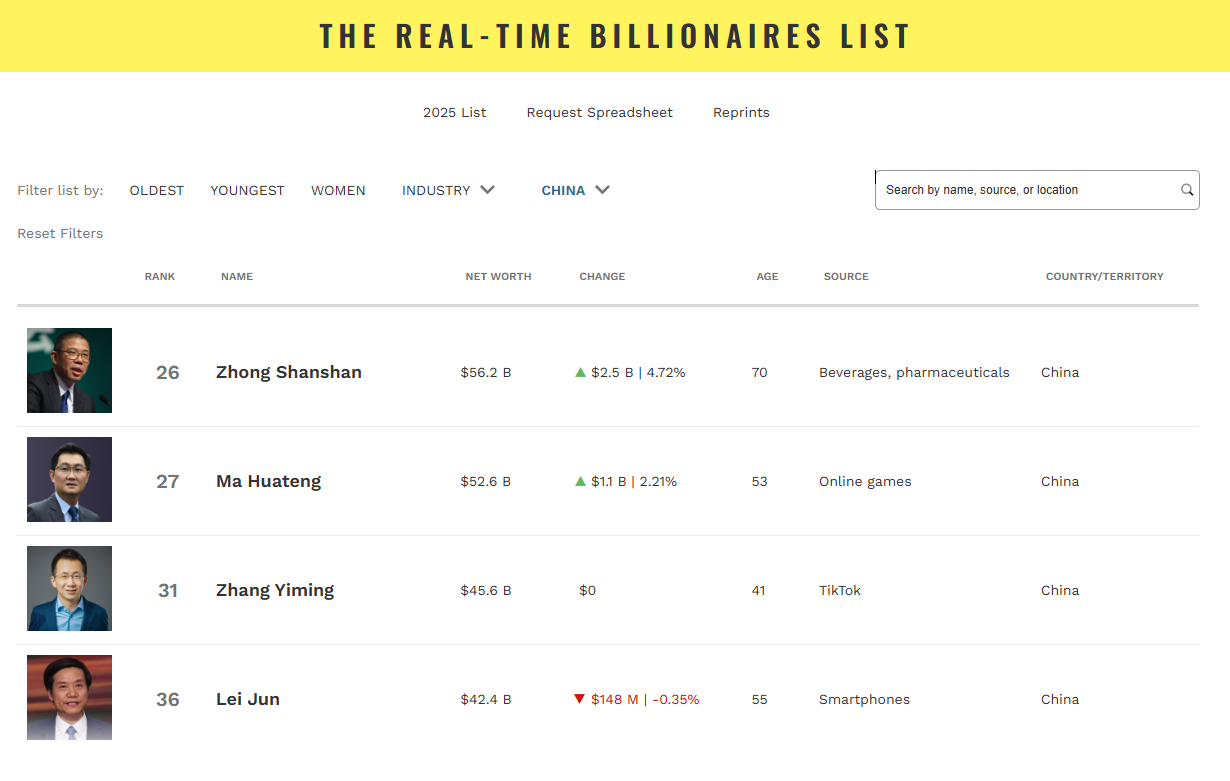This screenshot has height=781, width=1230.
Task: Click the search by name input field
Action: [x=1025, y=190]
